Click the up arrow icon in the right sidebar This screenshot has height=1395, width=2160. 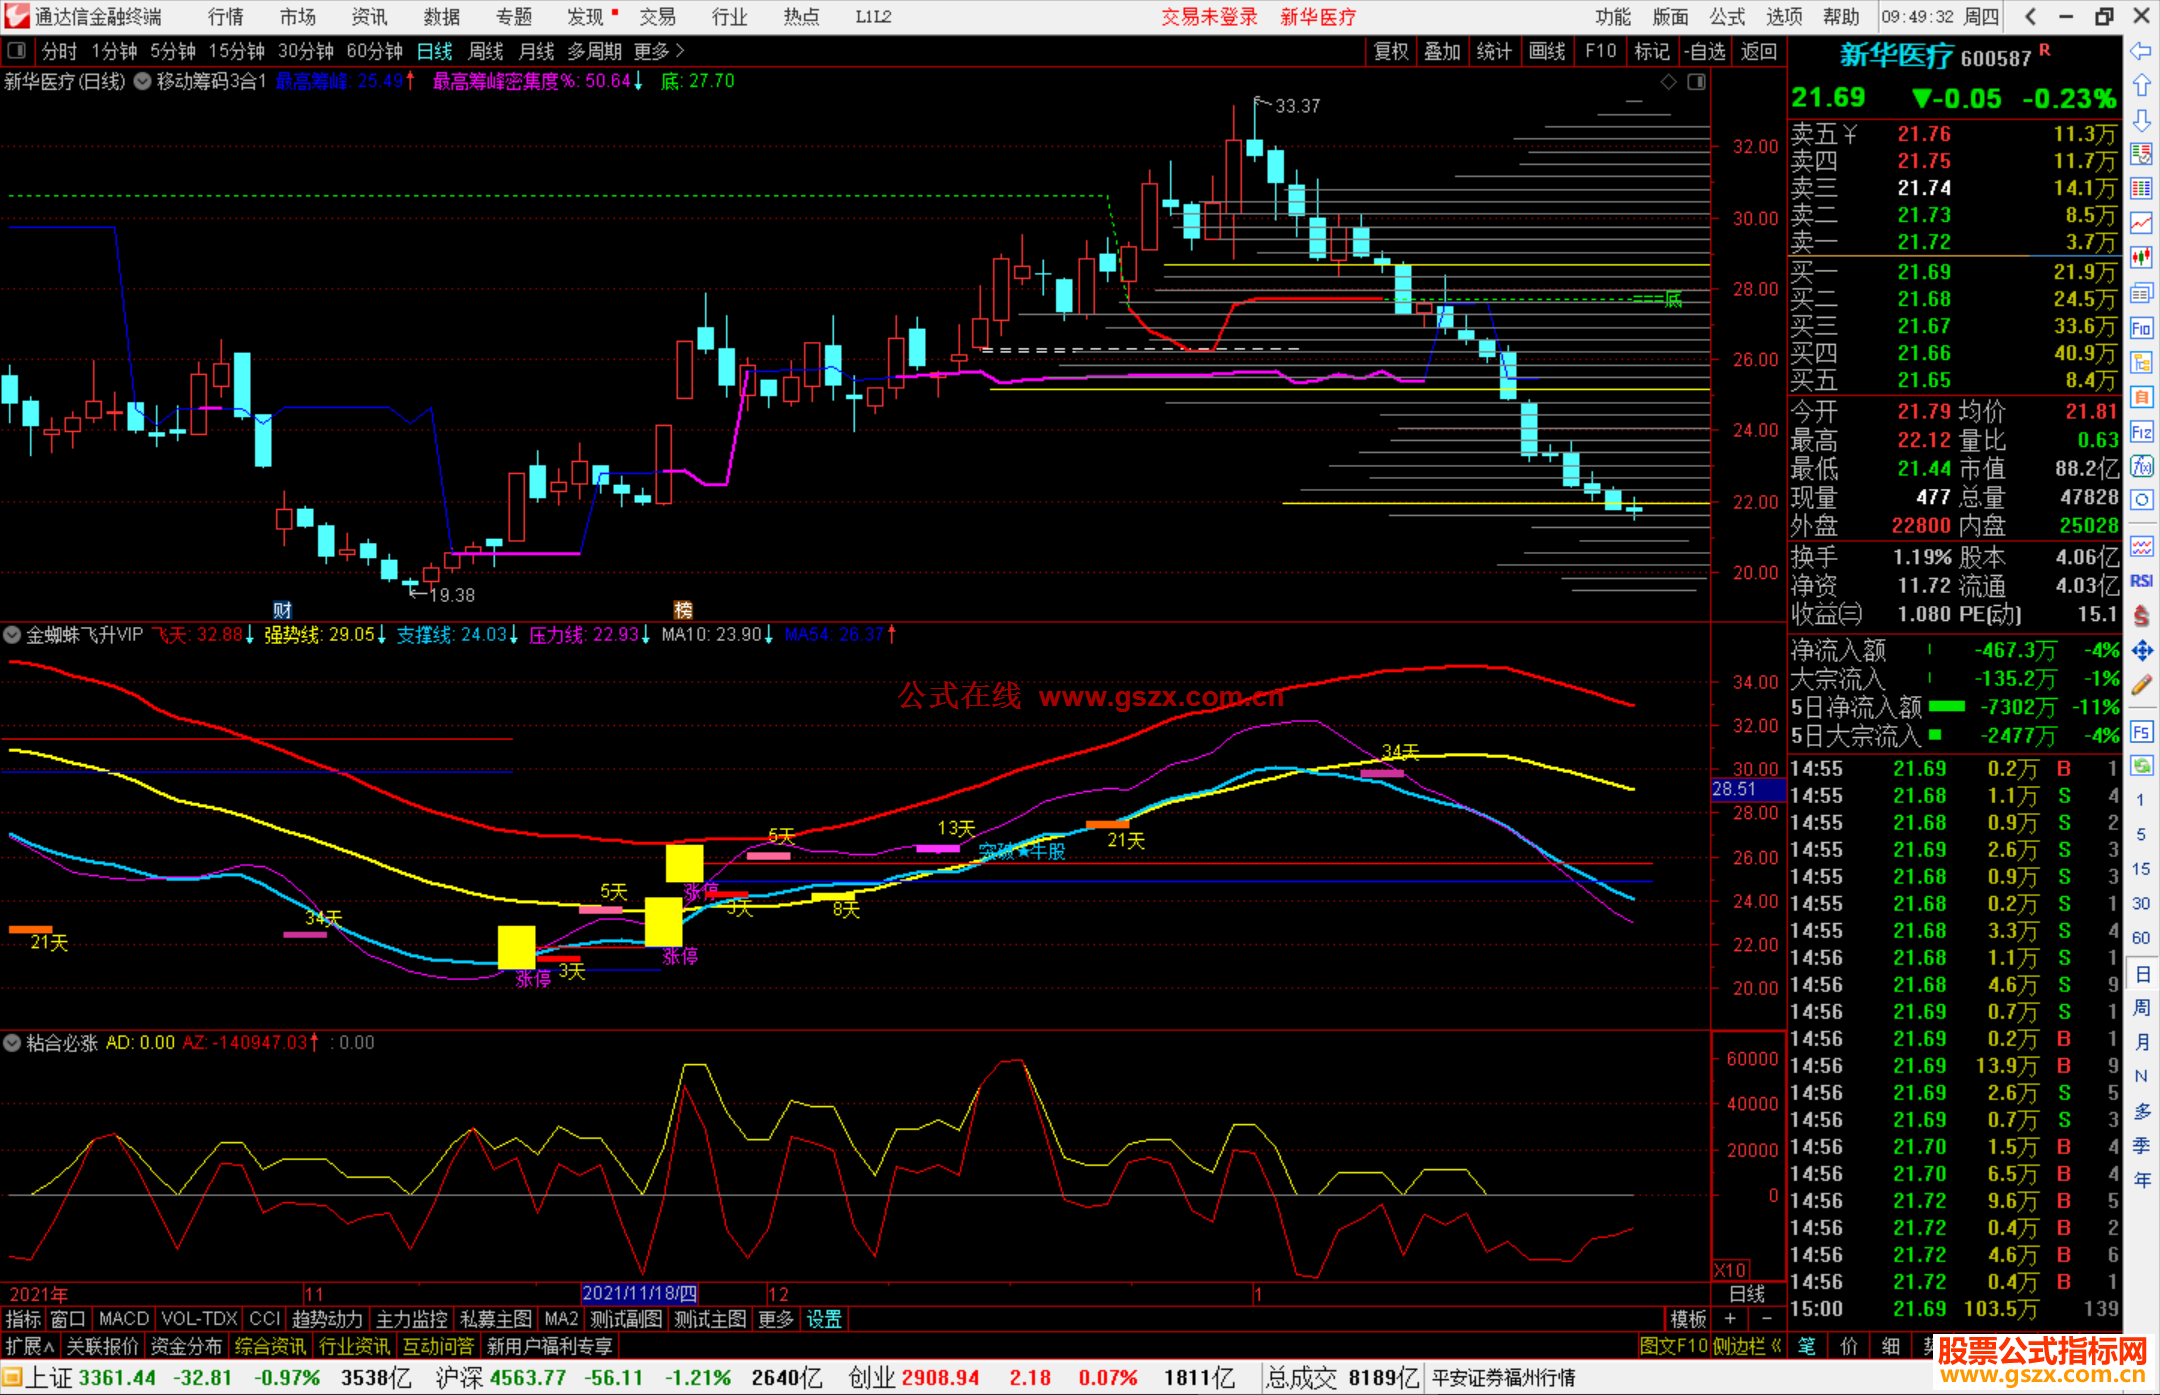point(2141,85)
